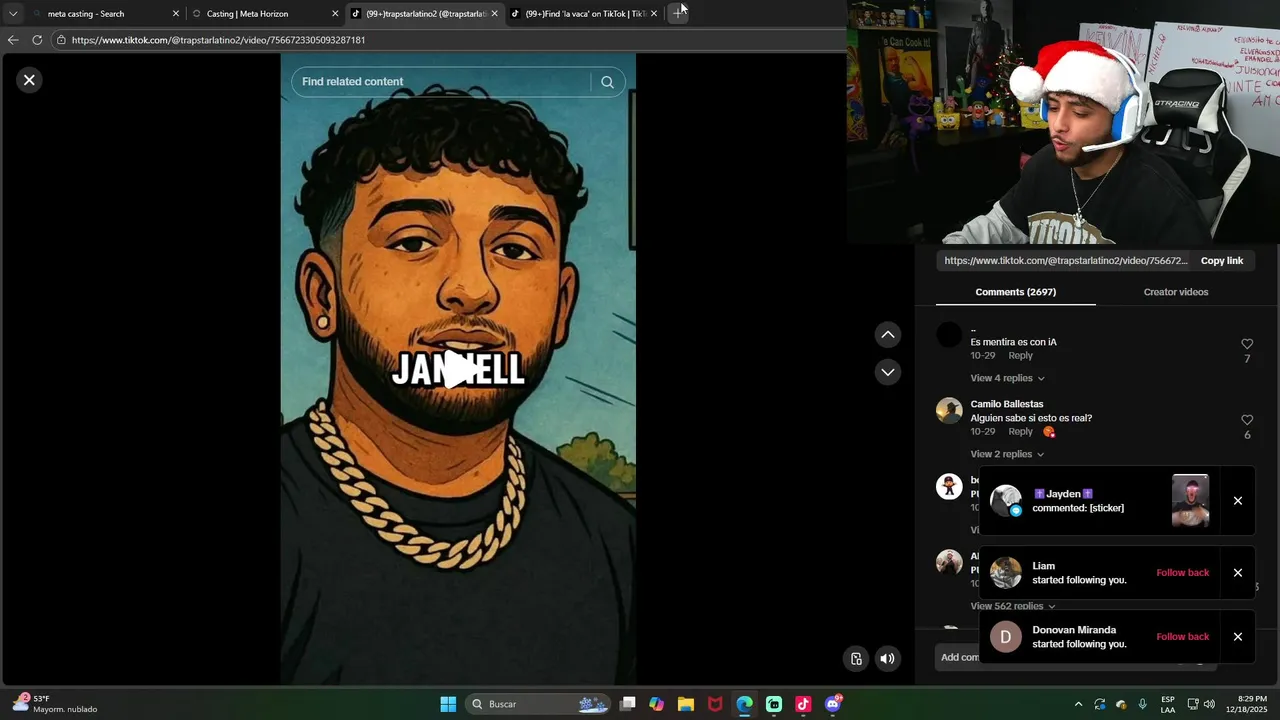
Task: Close the "Find 'la vaca'" TikTok tab
Action: 654,14
